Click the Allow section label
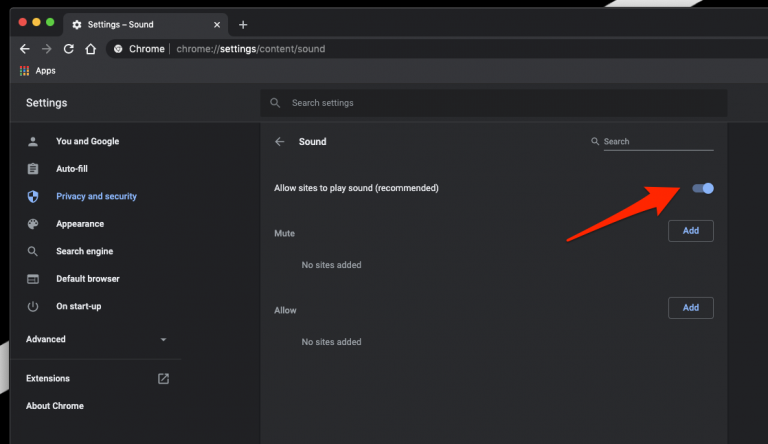768x444 pixels. (285, 310)
